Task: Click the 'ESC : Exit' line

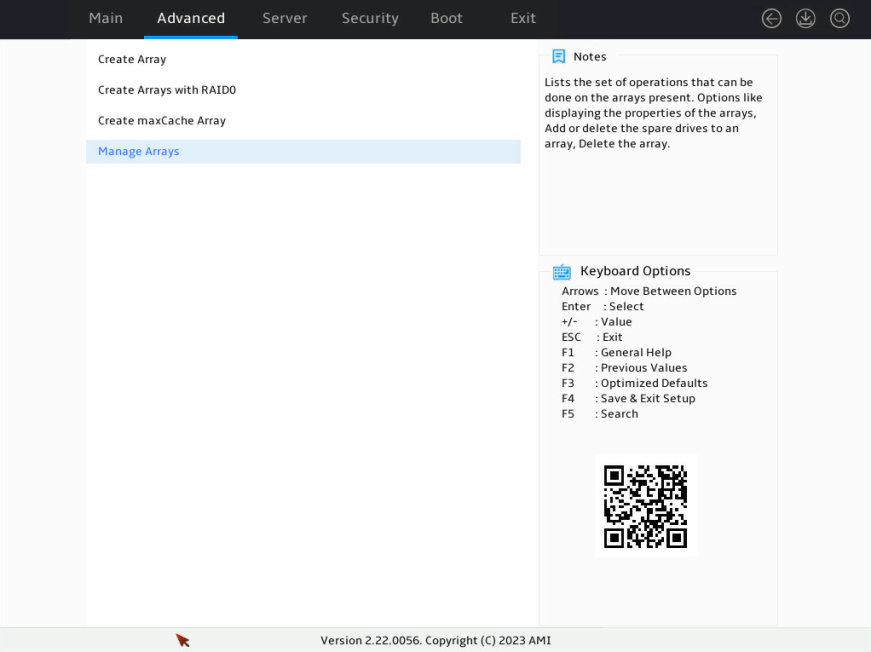Action: click(x=592, y=337)
